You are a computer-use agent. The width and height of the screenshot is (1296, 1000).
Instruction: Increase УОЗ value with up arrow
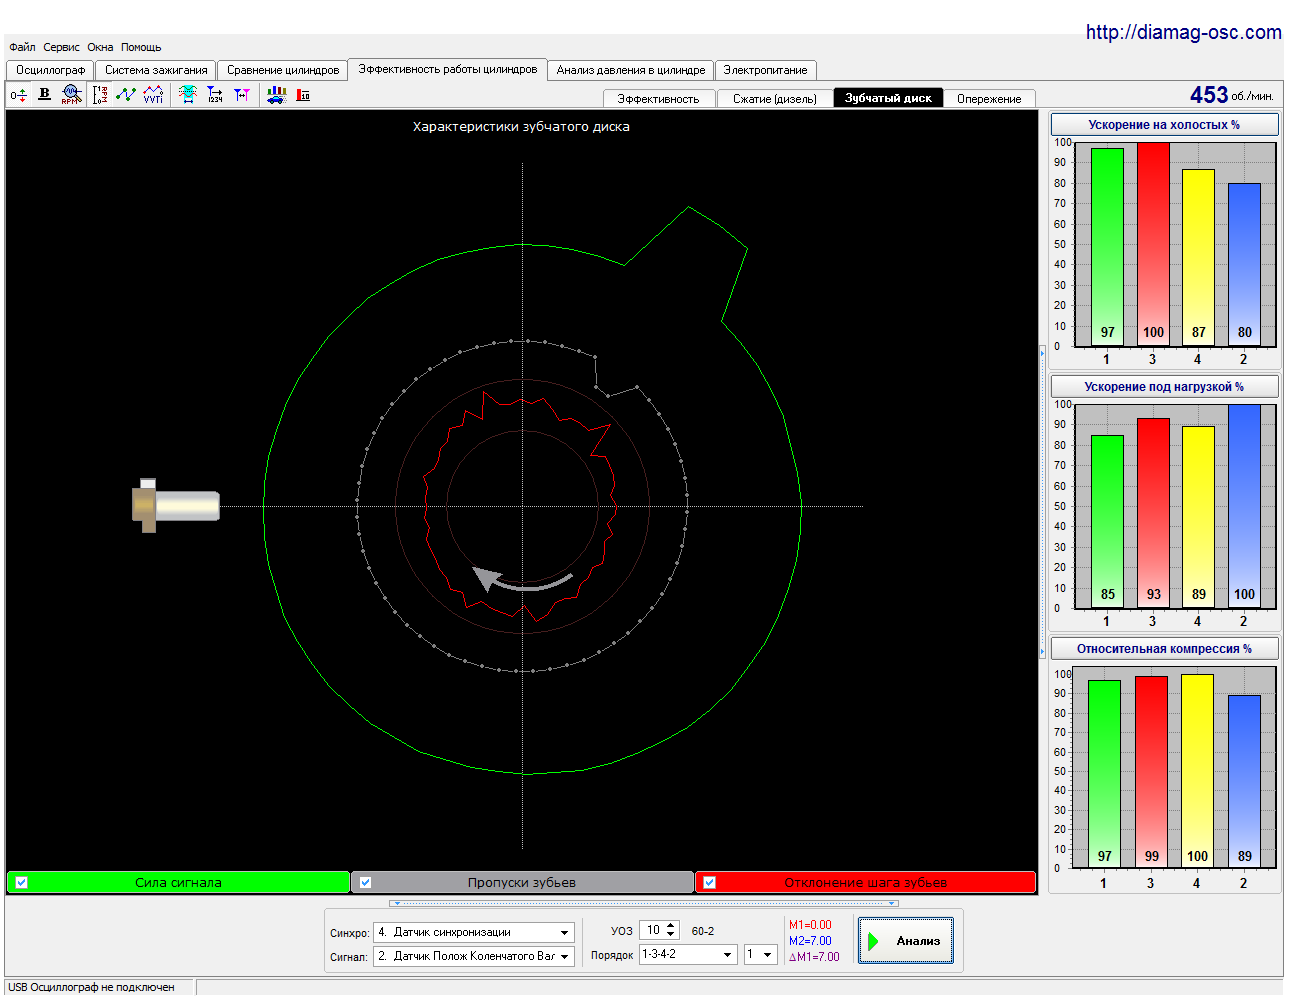[671, 926]
